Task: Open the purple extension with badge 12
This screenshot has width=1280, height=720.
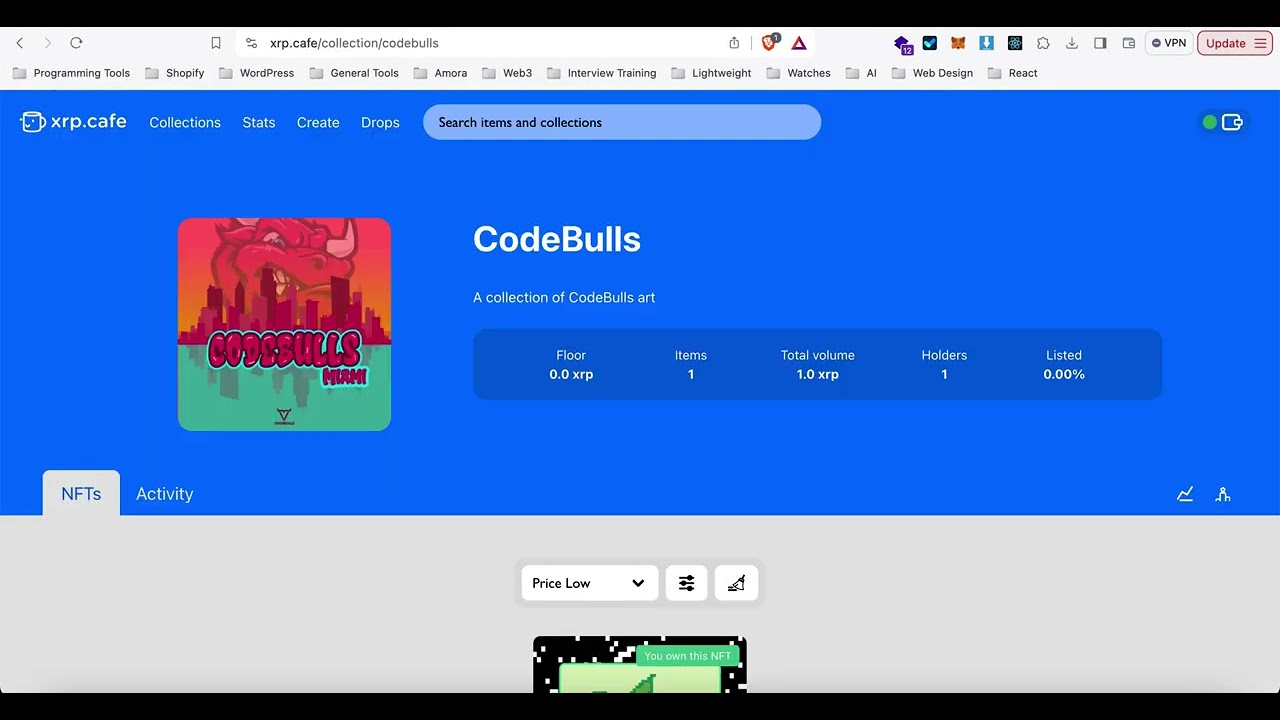Action: (x=903, y=44)
